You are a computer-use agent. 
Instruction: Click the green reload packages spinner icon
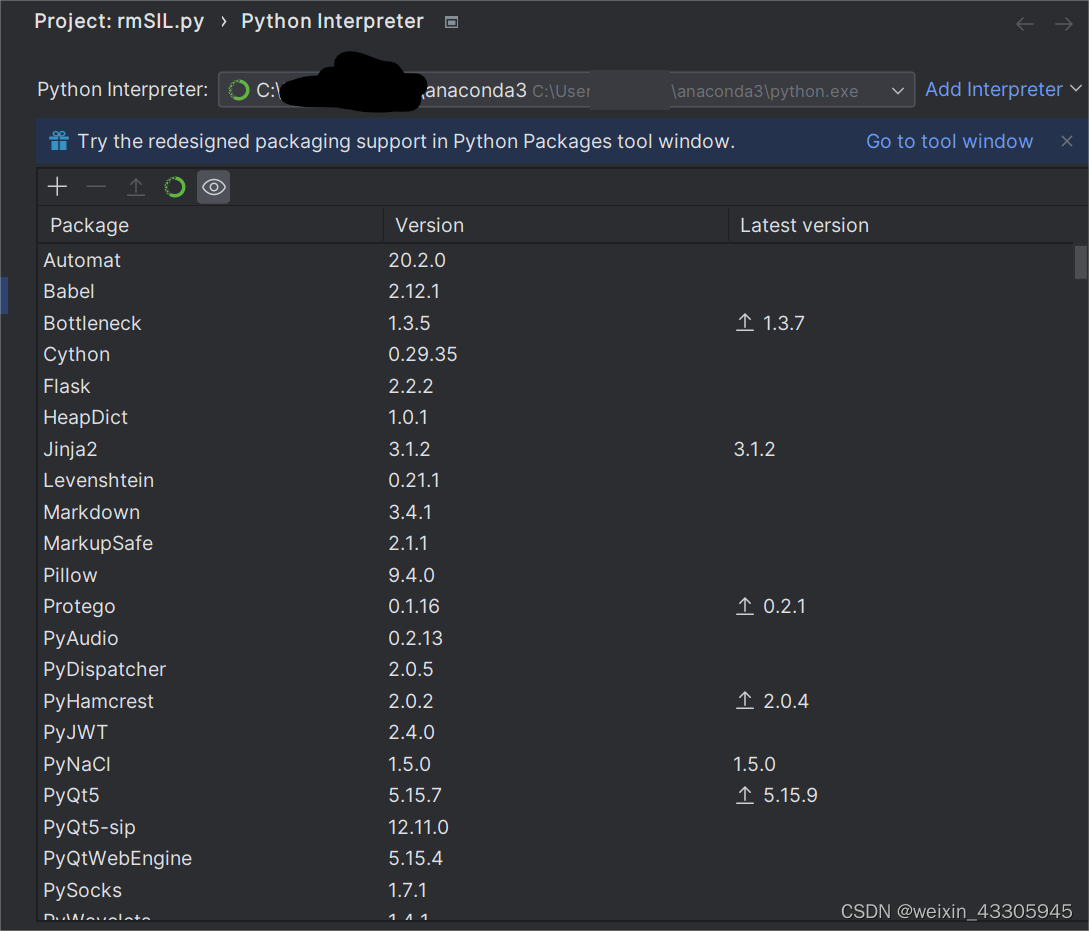coord(174,187)
